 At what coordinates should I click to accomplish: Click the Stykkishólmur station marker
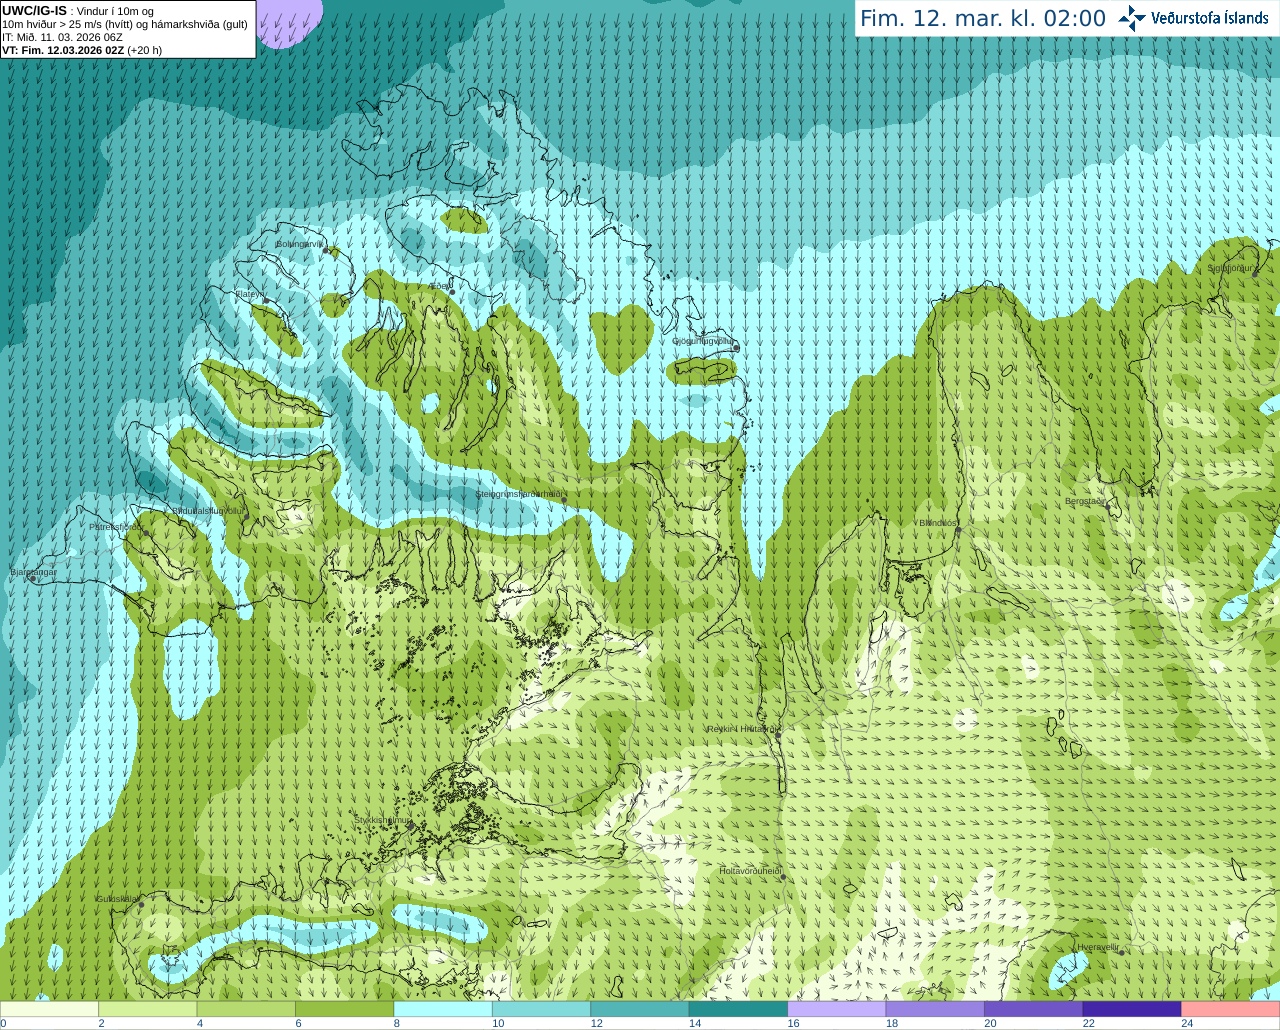point(410,826)
